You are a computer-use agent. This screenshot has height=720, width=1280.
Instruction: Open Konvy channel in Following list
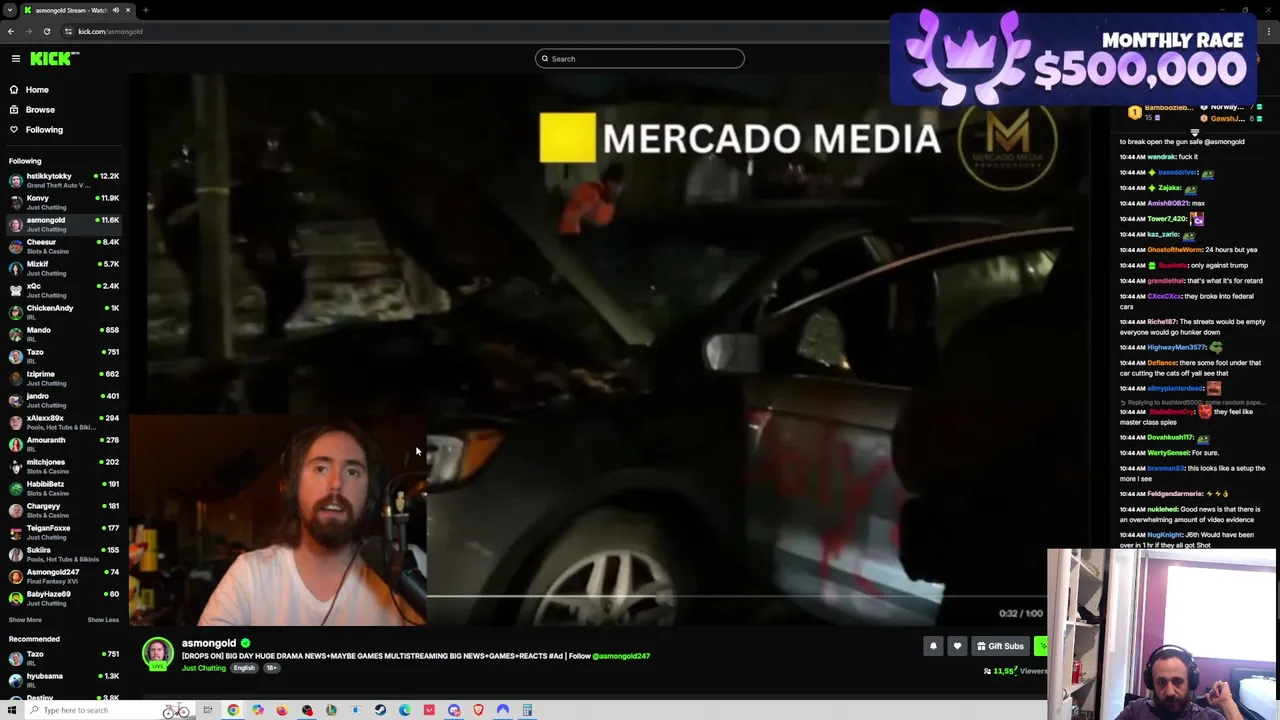(62, 202)
